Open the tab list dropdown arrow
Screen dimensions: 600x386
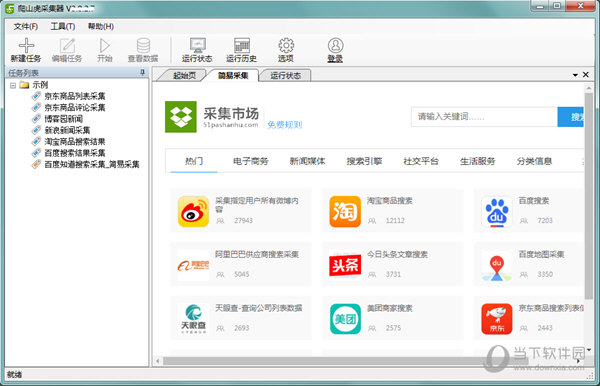click(x=575, y=75)
